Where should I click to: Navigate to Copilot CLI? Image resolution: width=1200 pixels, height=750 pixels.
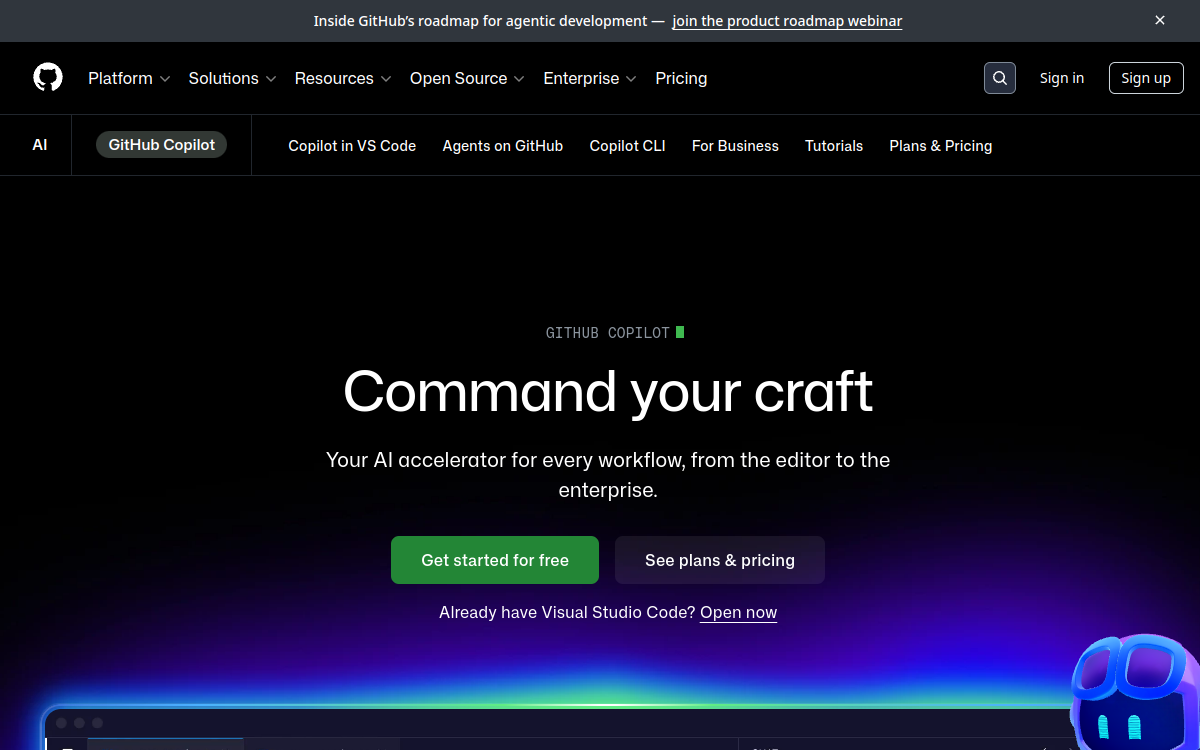(627, 145)
